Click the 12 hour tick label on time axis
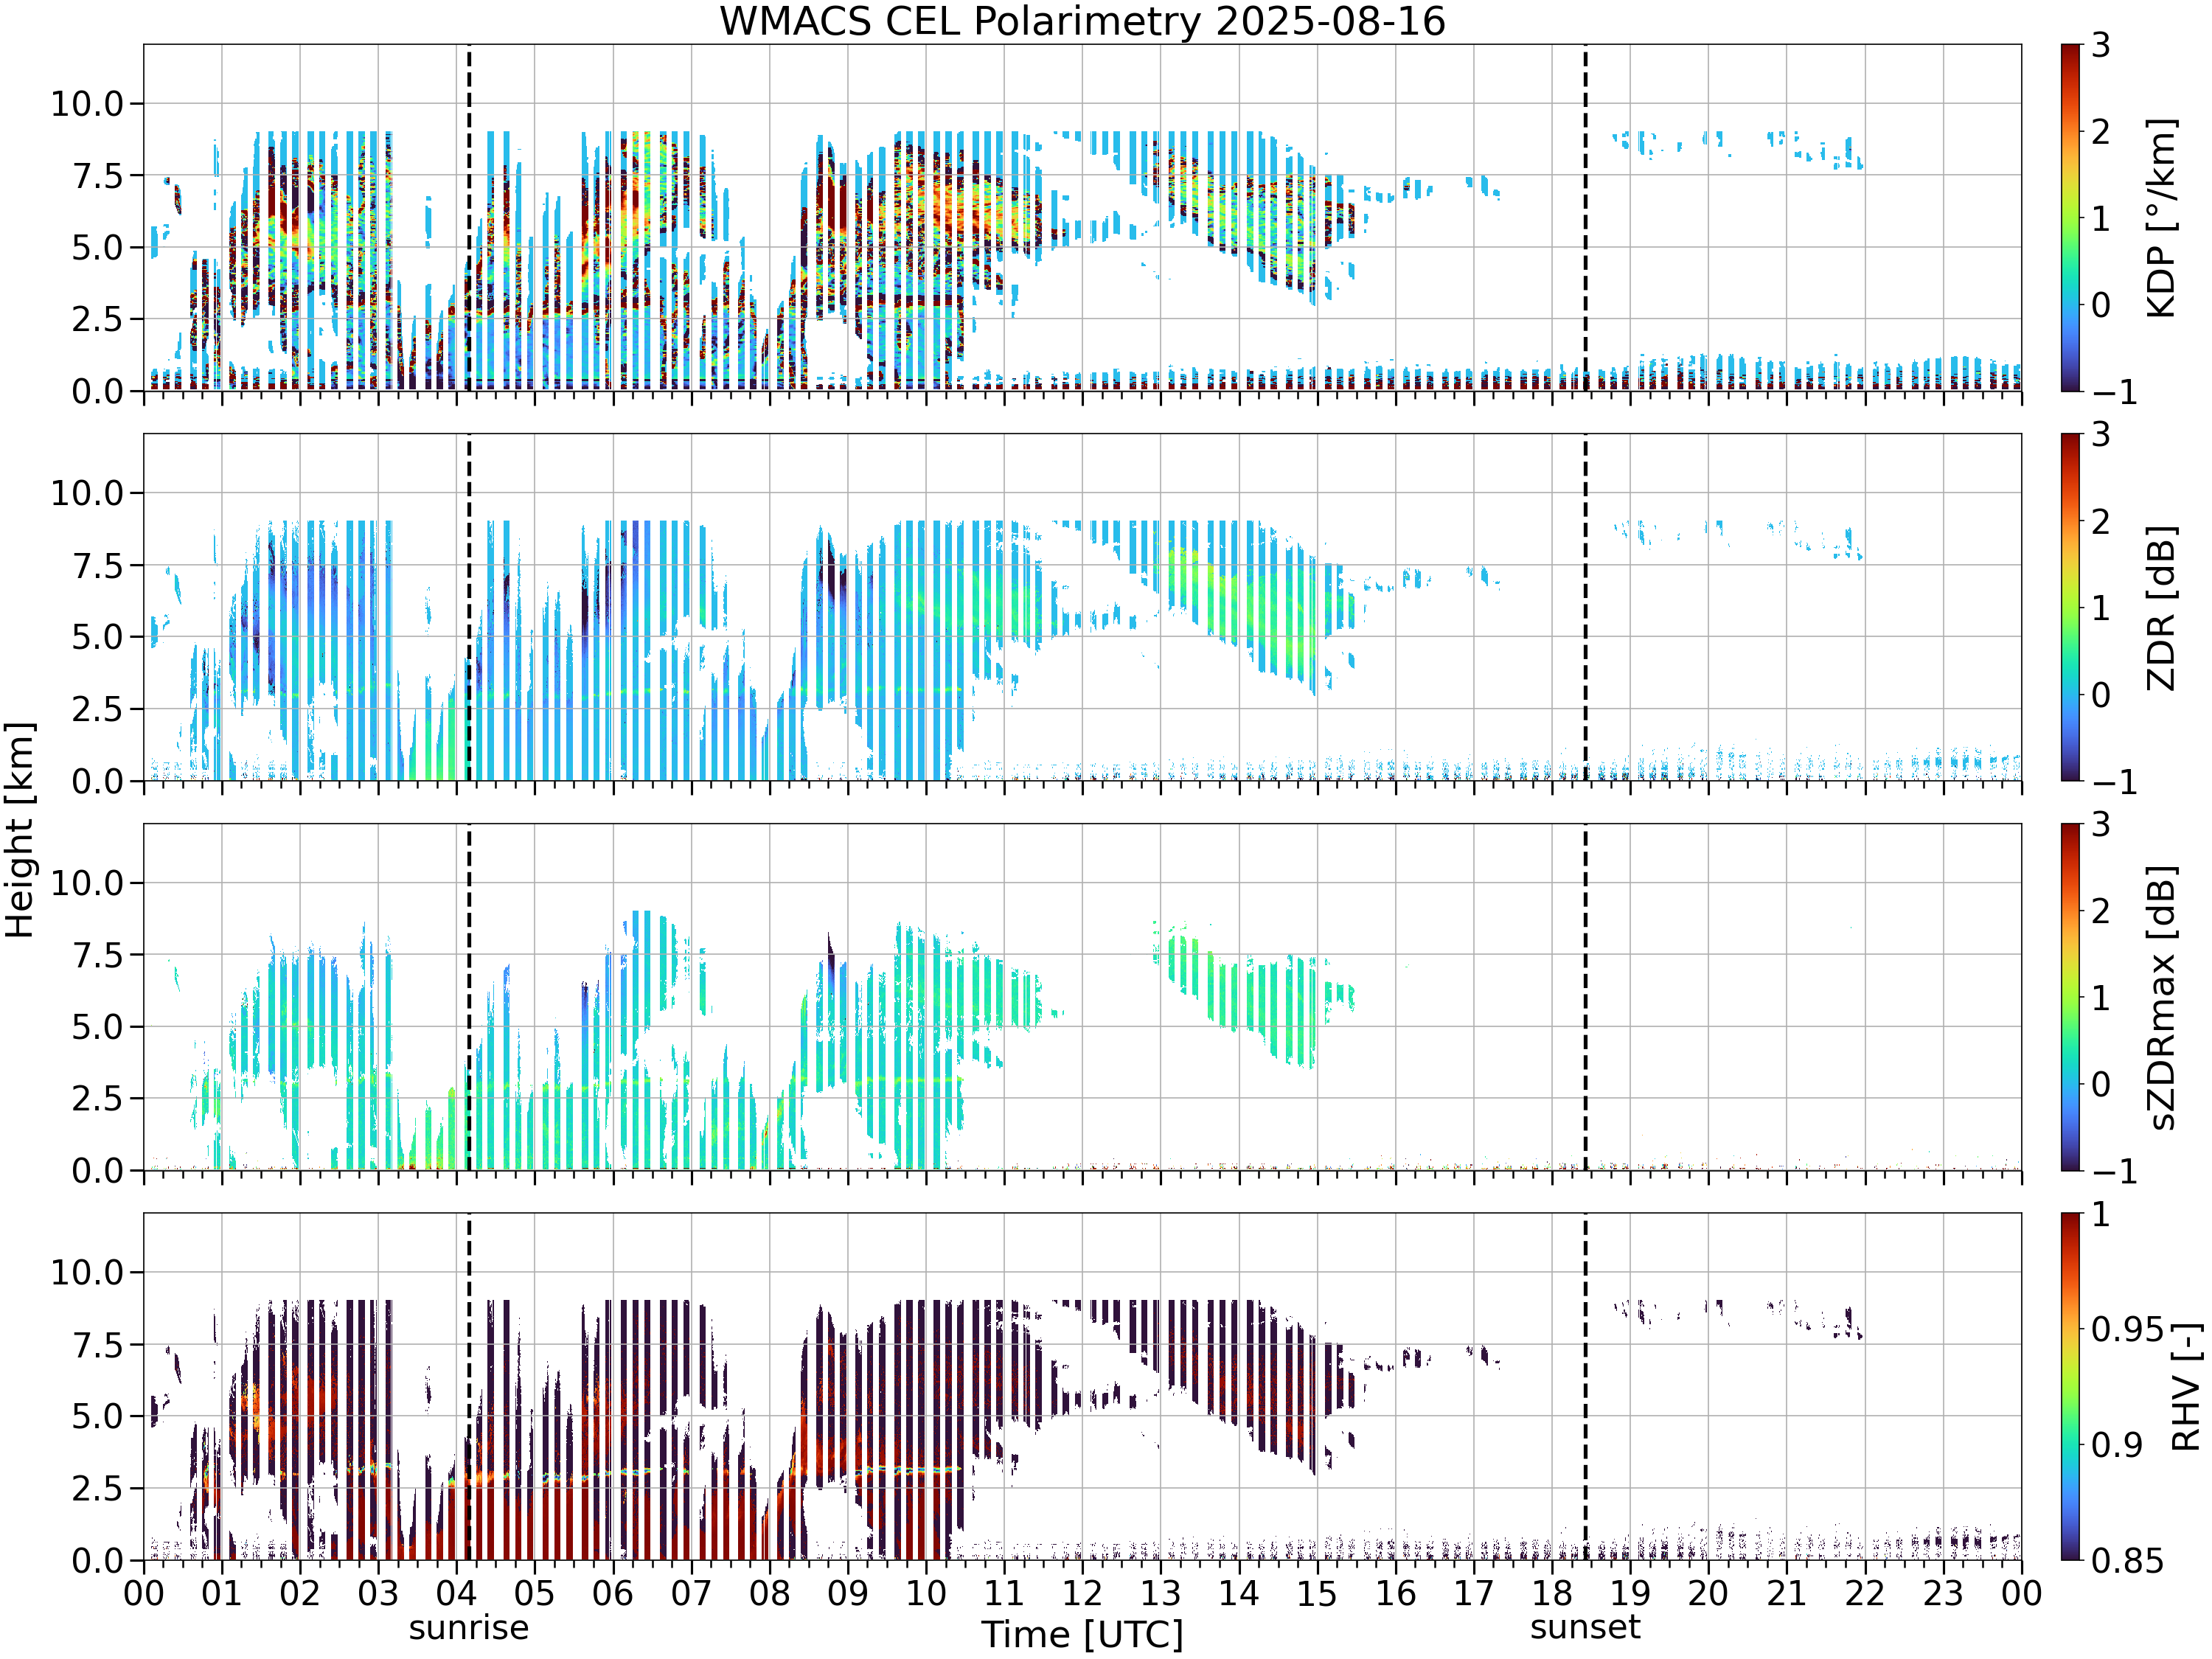This screenshot has height=1659, width=2212. 1082,1593
